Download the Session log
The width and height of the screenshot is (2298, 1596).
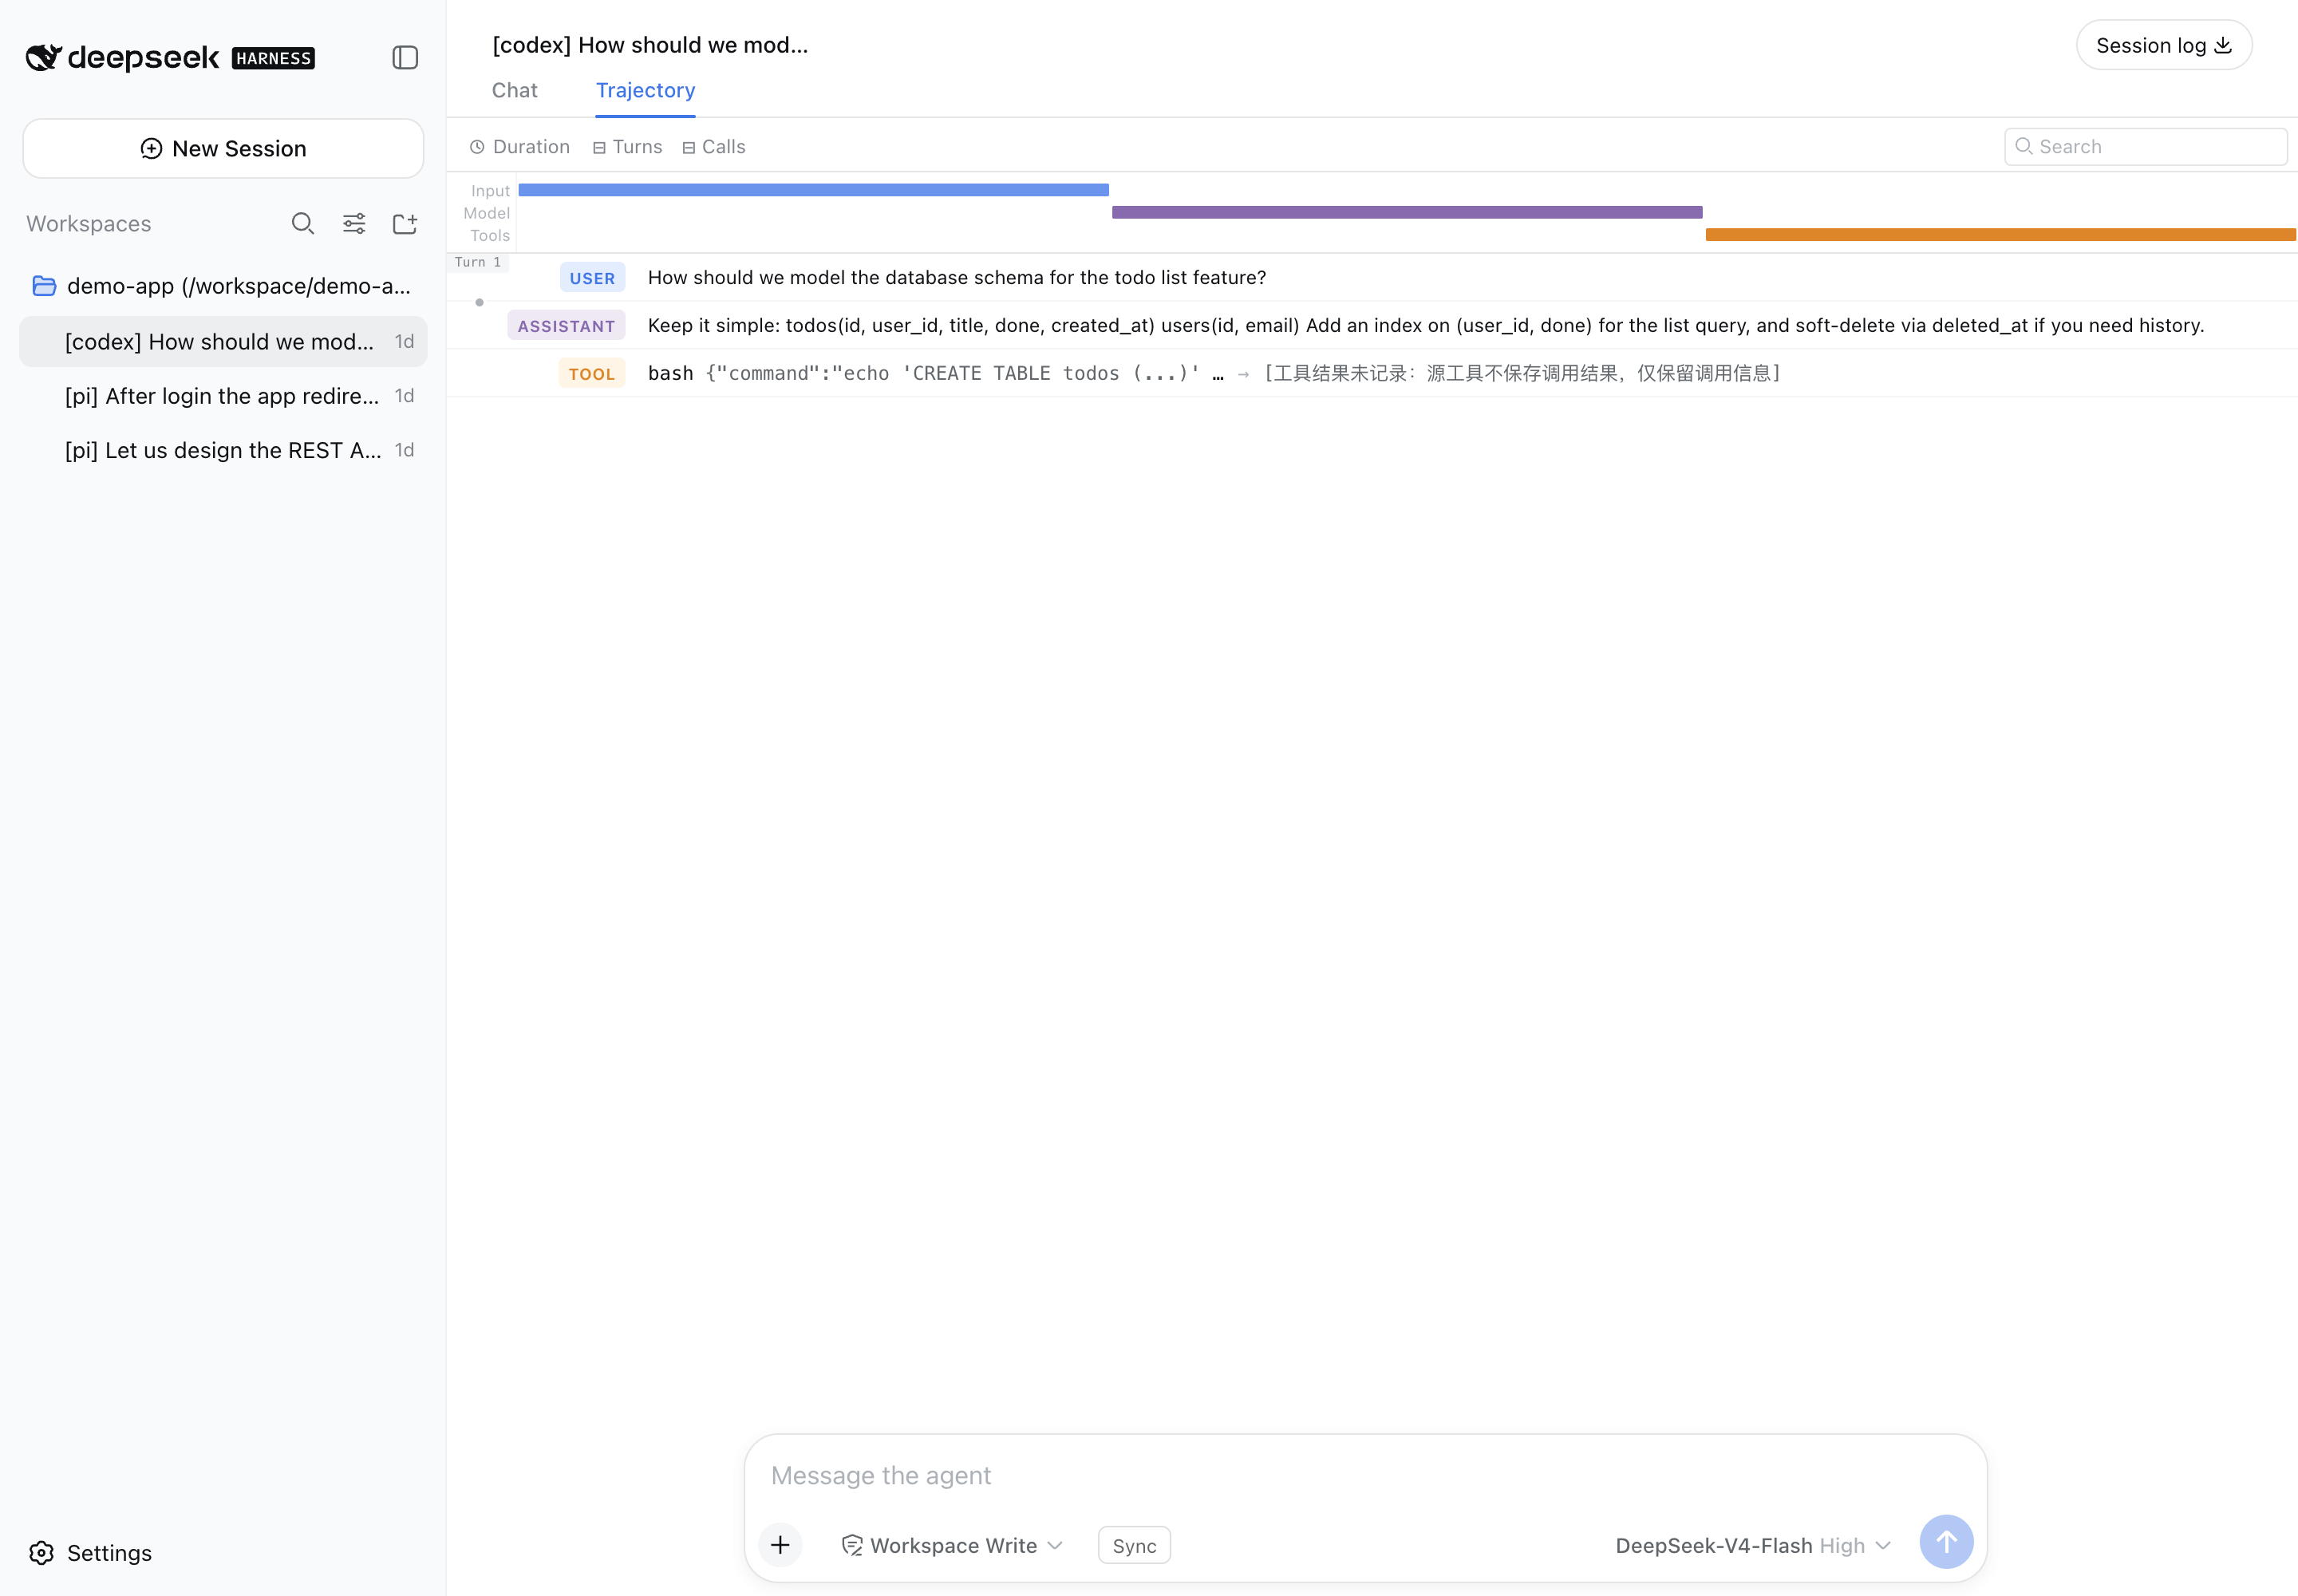[x=2164, y=45]
